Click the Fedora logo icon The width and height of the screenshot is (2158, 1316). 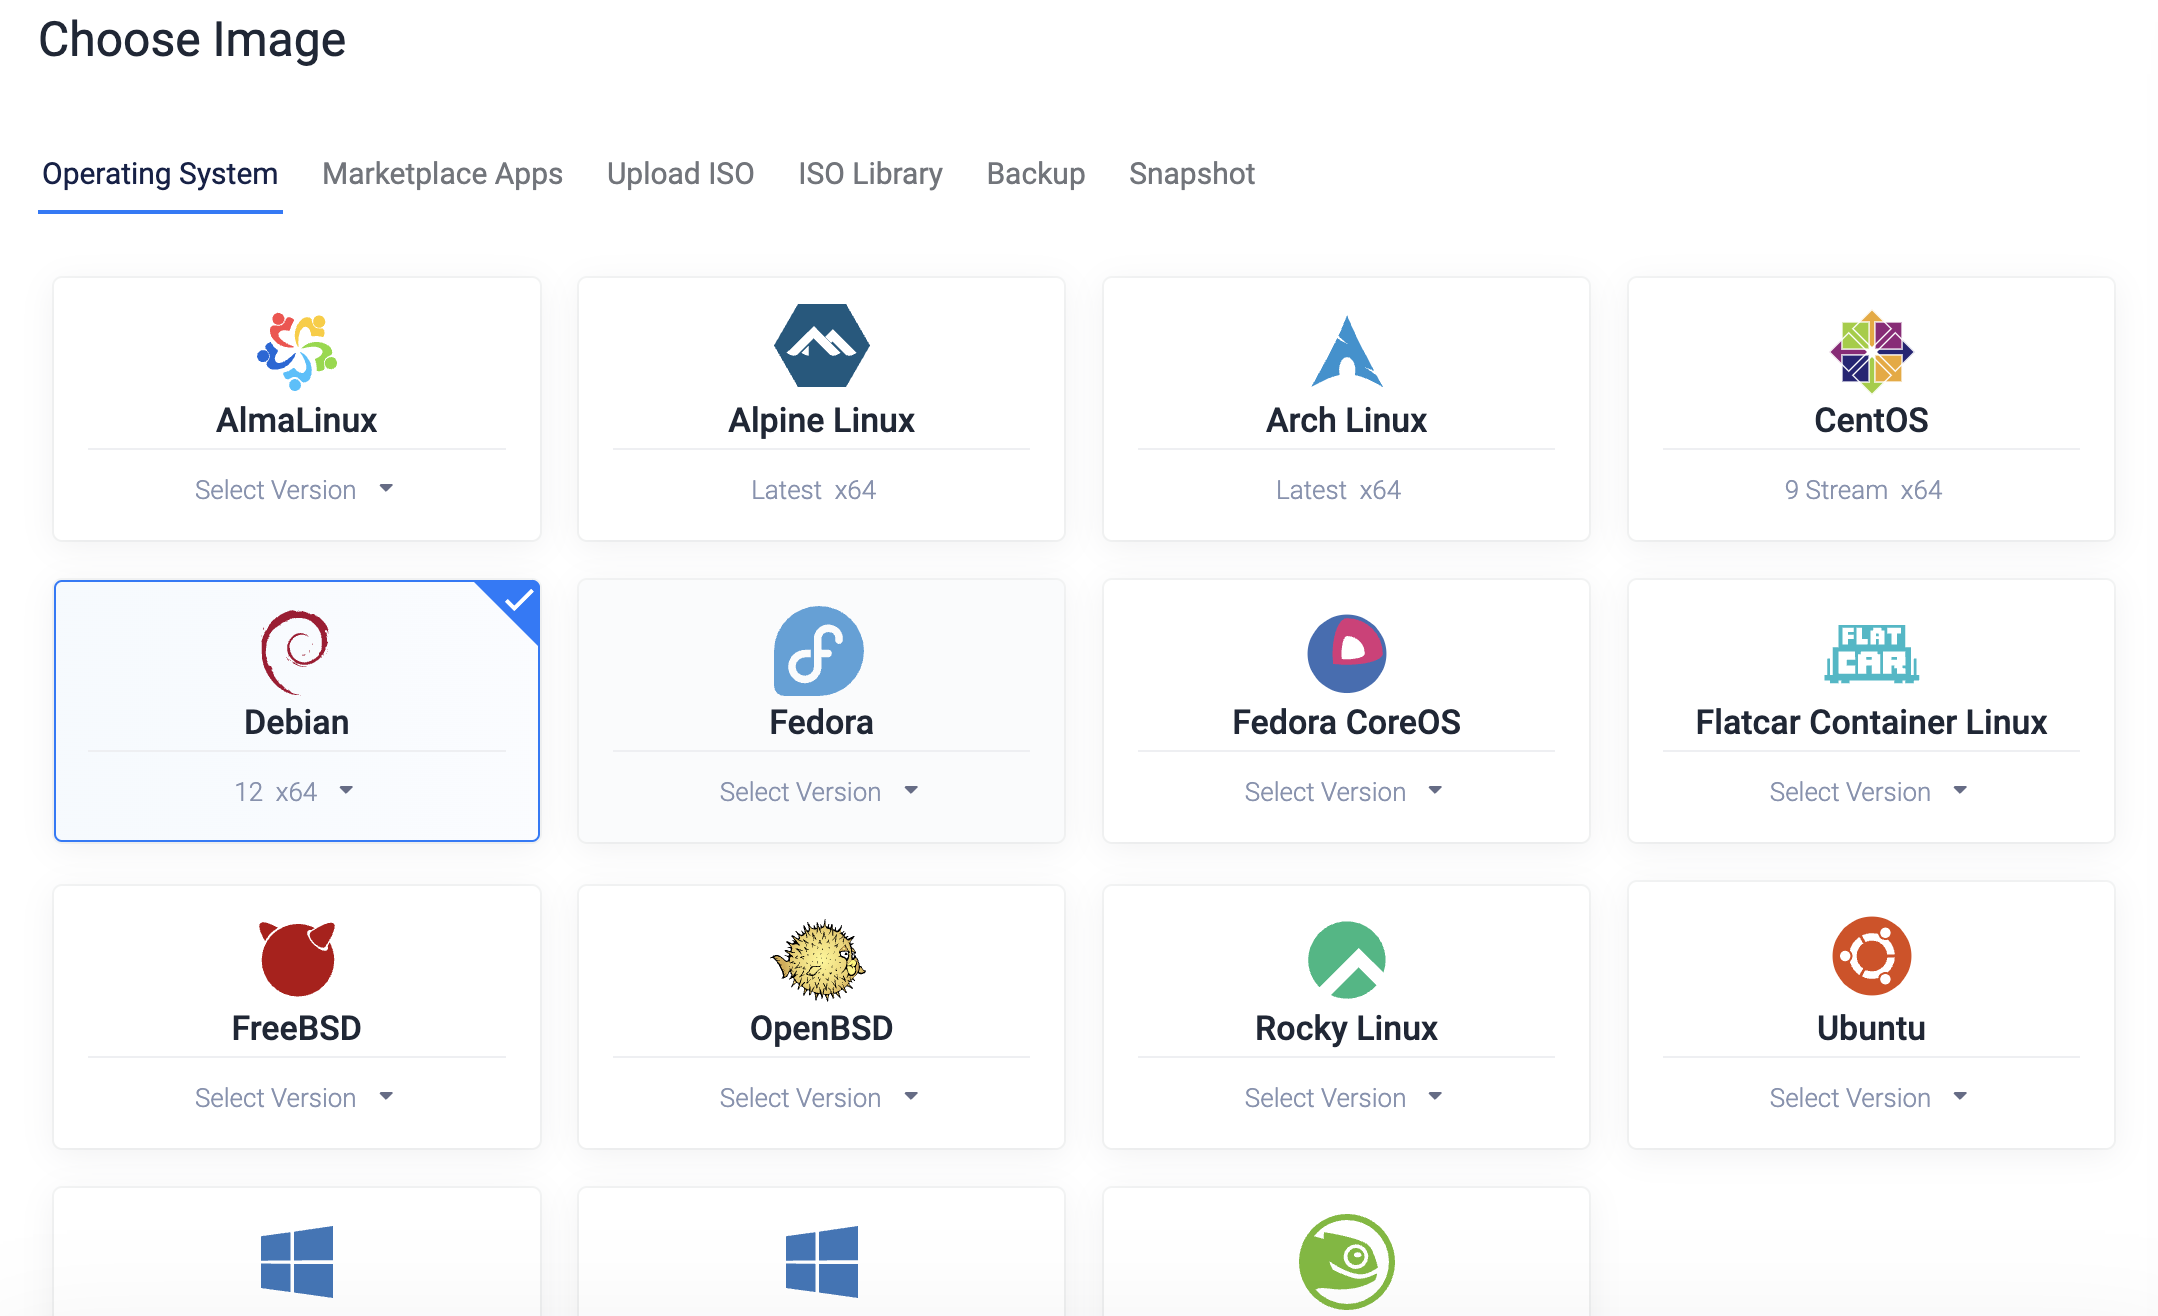coord(818,651)
